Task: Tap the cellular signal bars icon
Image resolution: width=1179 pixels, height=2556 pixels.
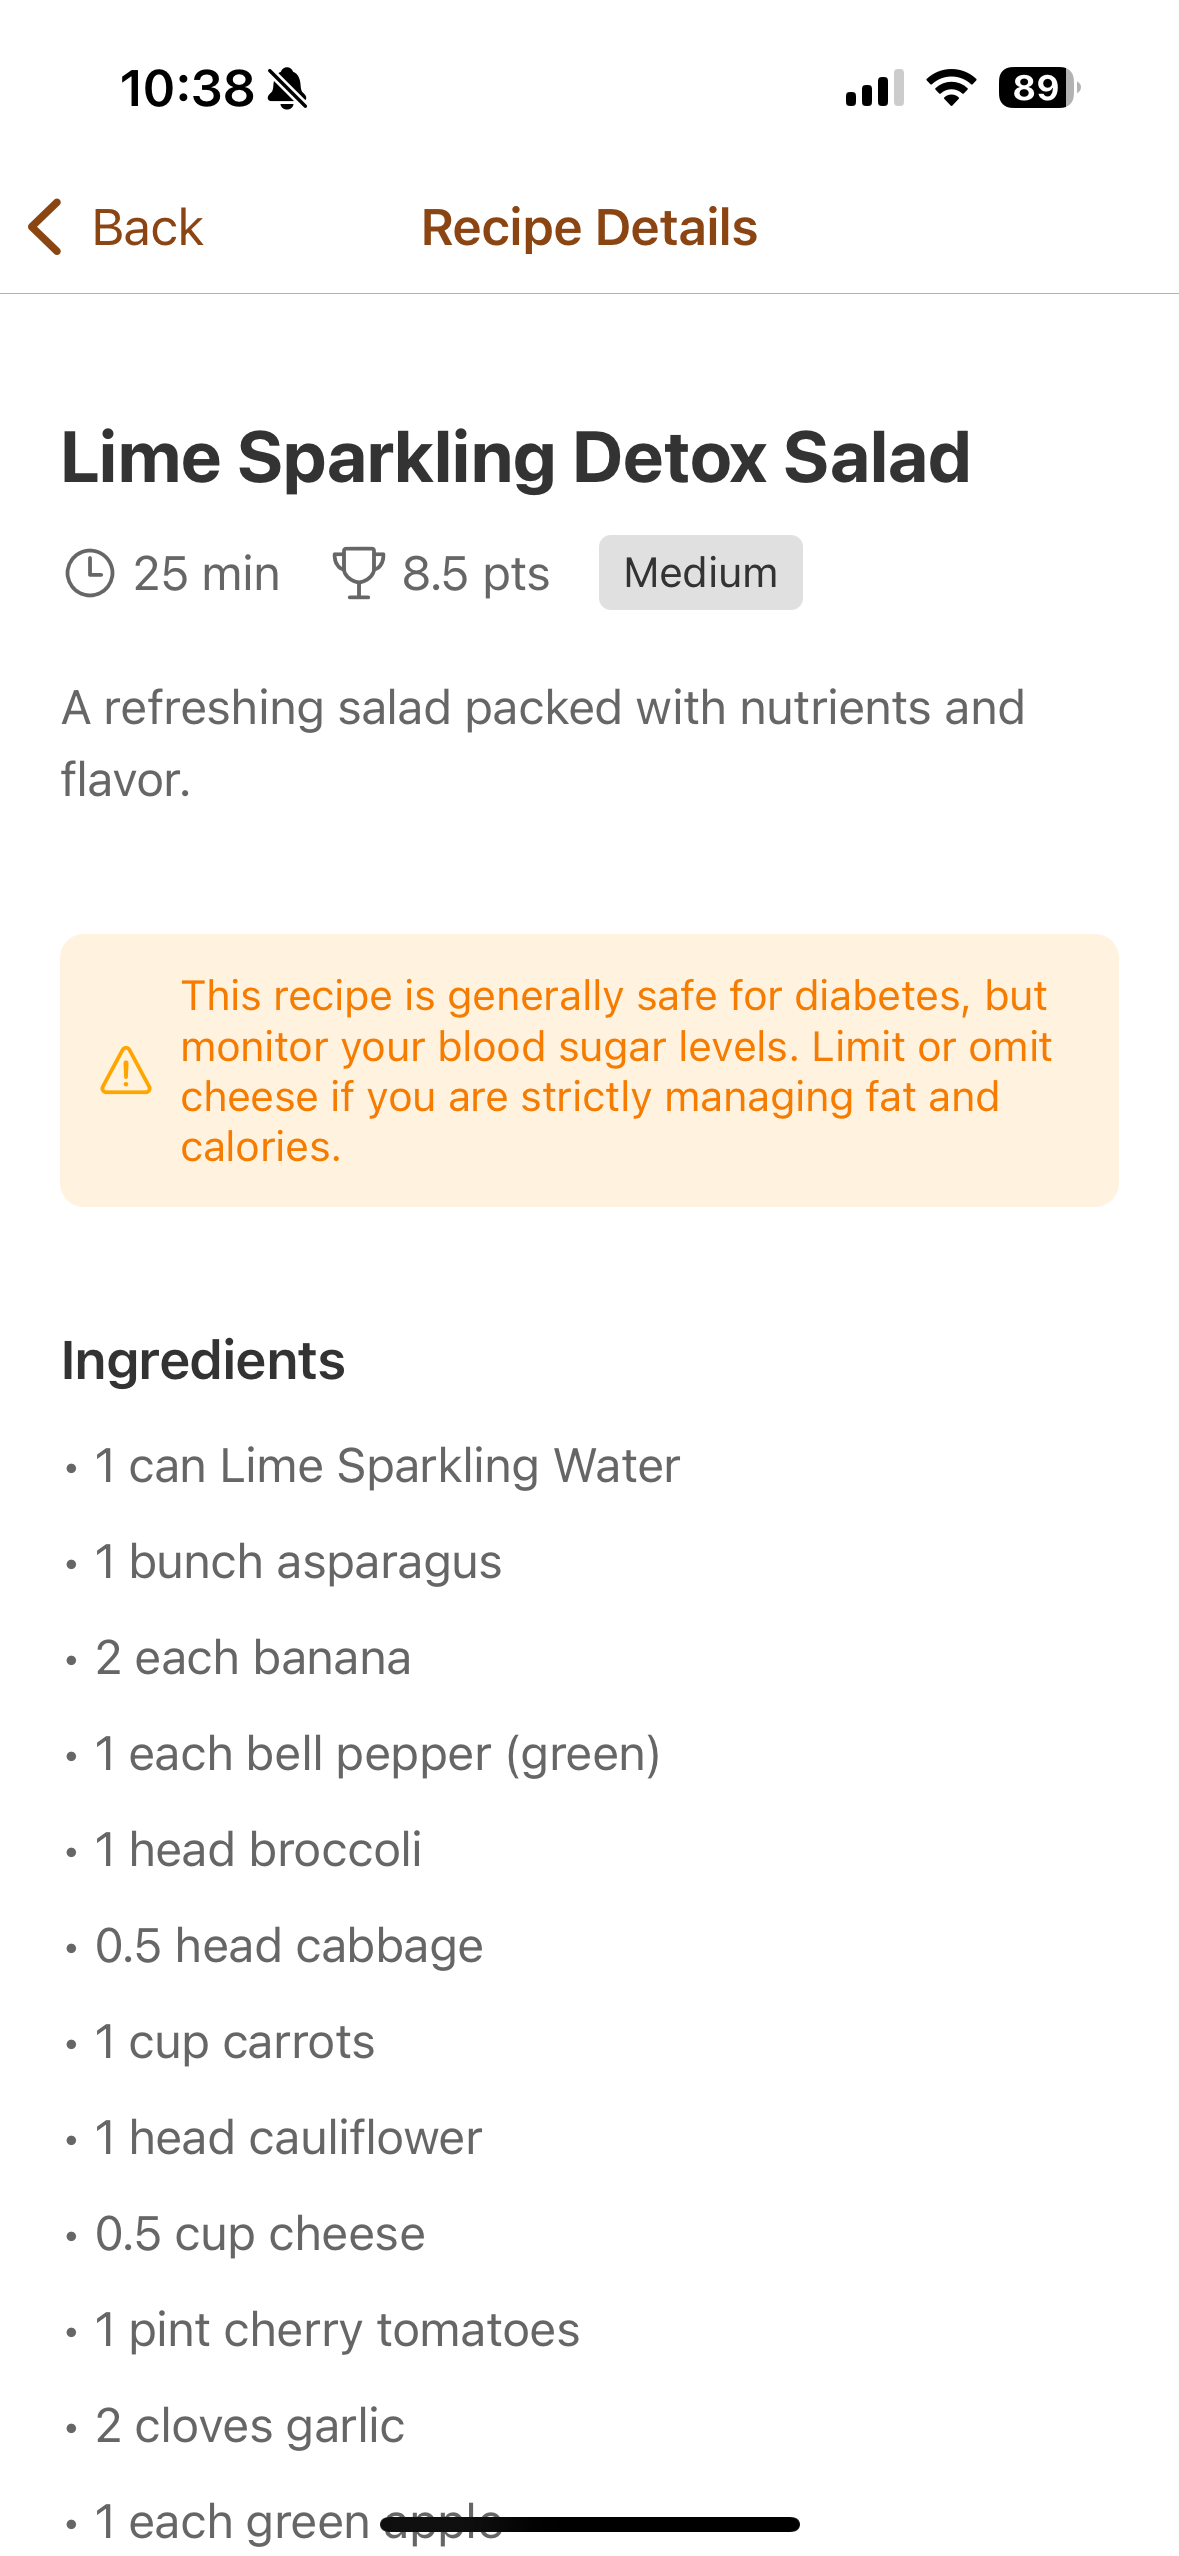Action: 875,88
